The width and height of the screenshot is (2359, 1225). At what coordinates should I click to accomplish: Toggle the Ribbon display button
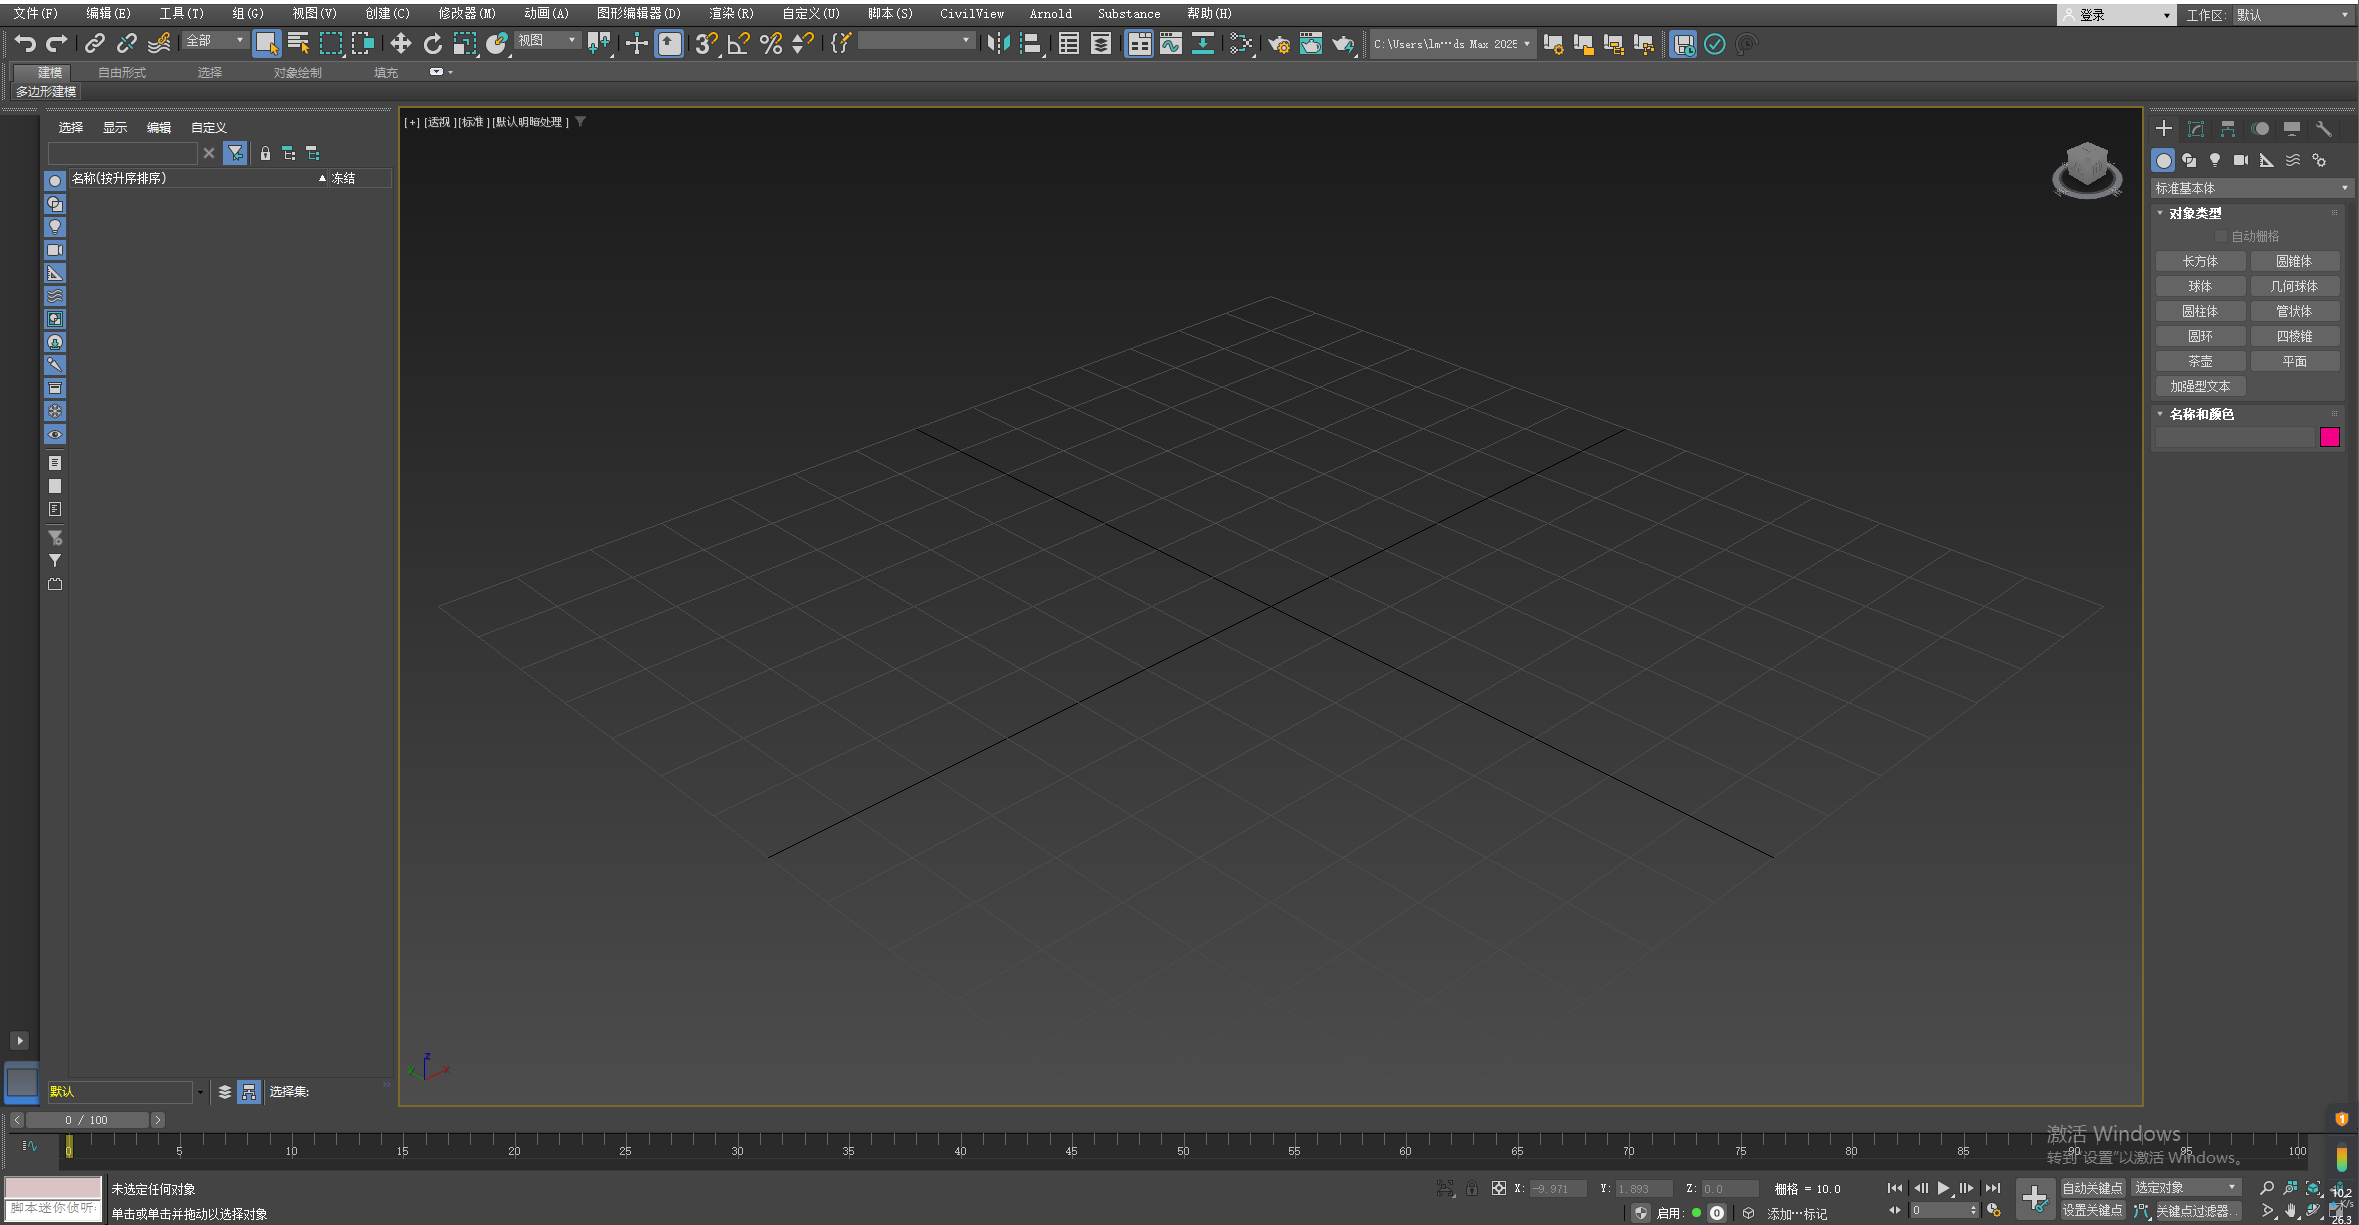point(1139,43)
